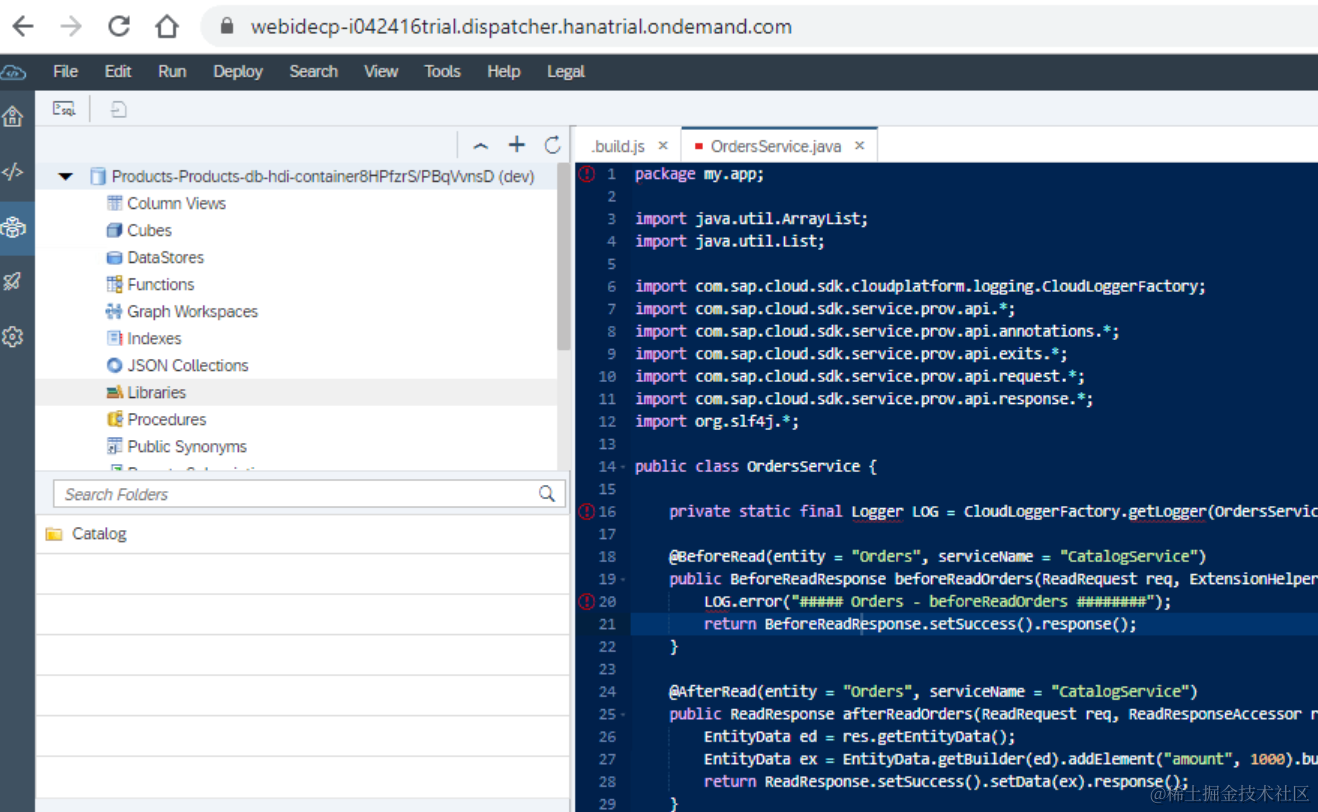Open the Deploy menu
The image size is (1318, 812).
click(x=238, y=72)
